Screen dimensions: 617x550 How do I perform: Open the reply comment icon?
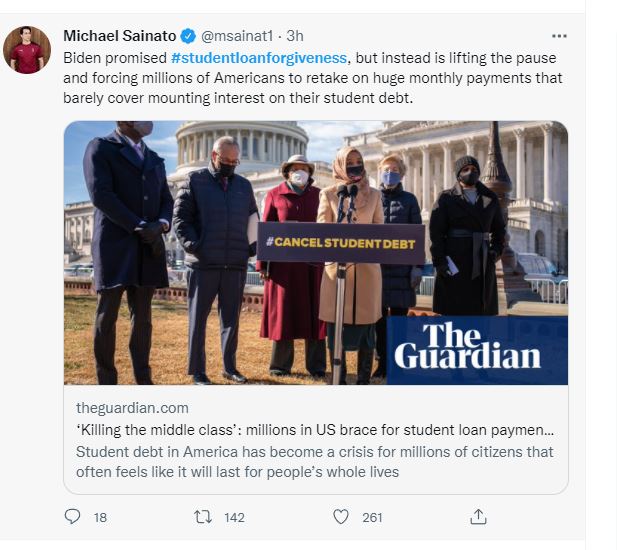[x=72, y=517]
